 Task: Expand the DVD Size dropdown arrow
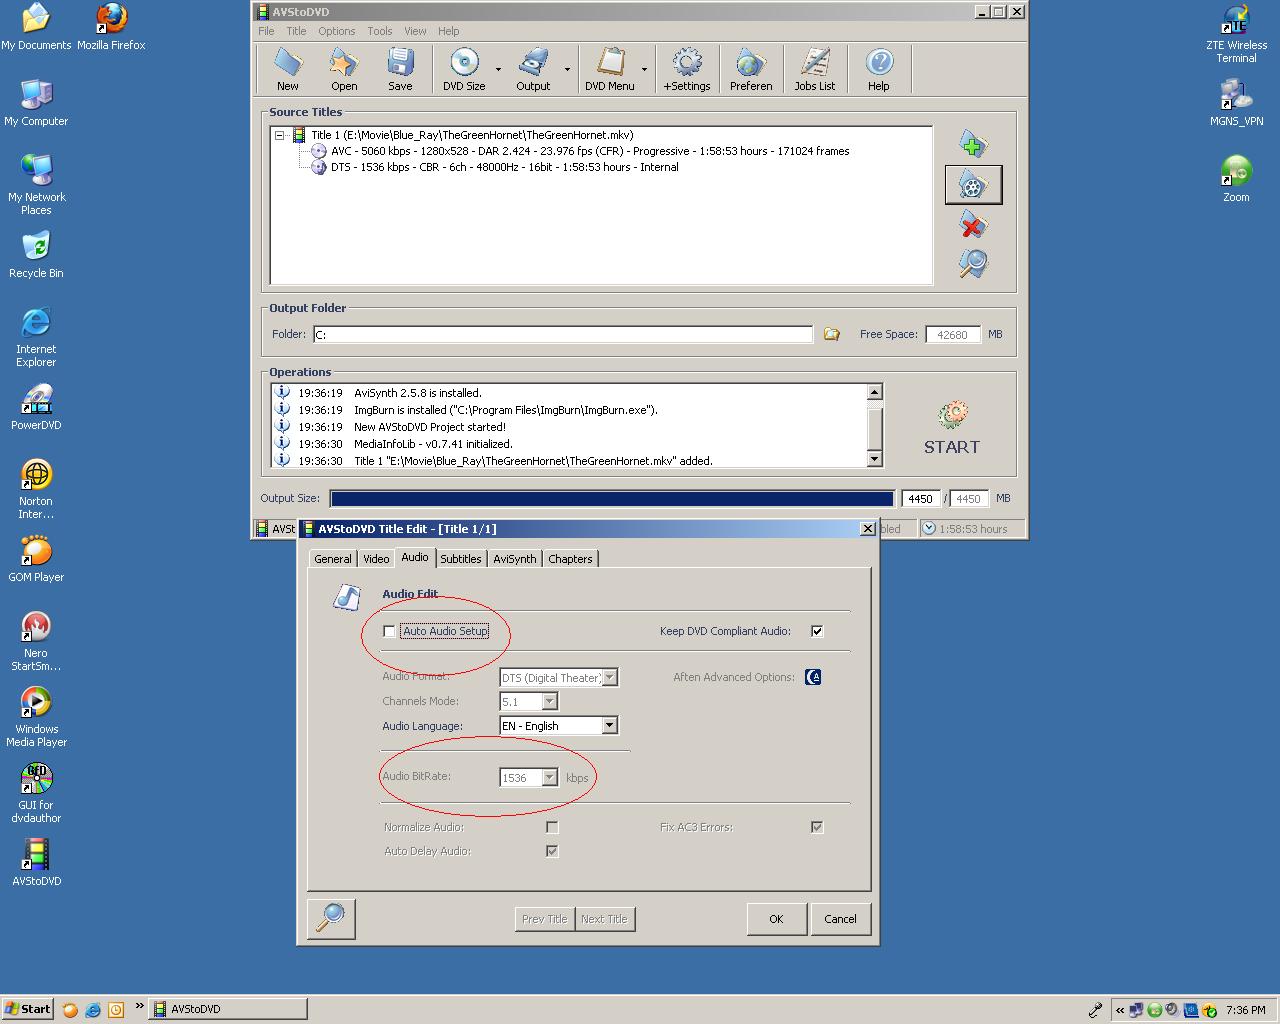(498, 69)
